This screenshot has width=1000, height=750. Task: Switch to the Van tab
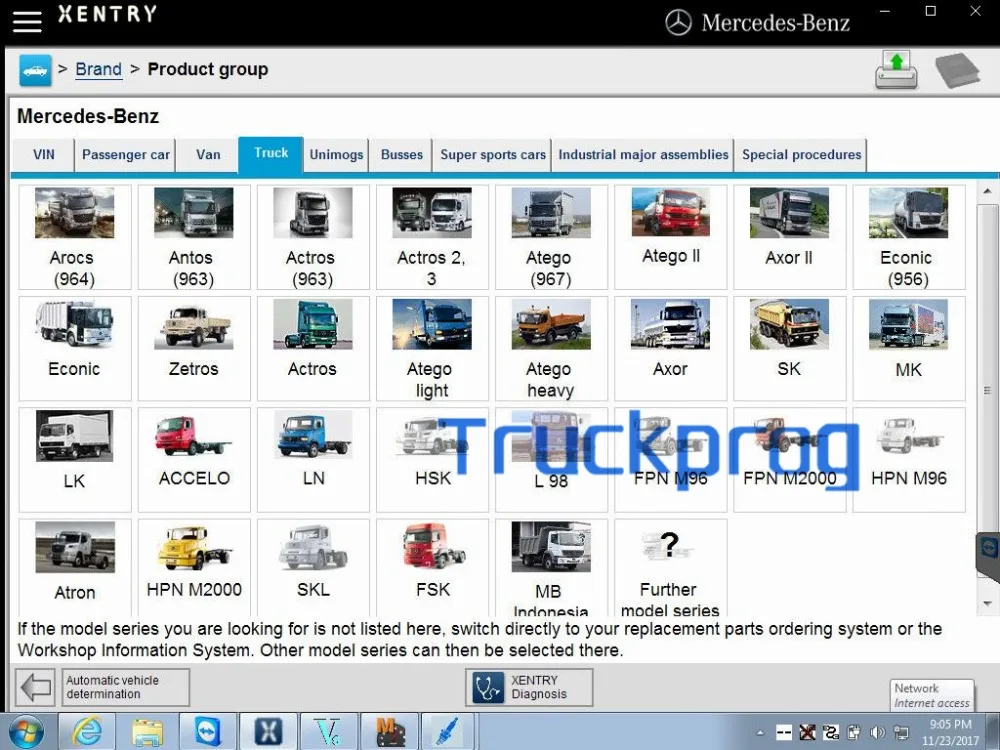(208, 155)
